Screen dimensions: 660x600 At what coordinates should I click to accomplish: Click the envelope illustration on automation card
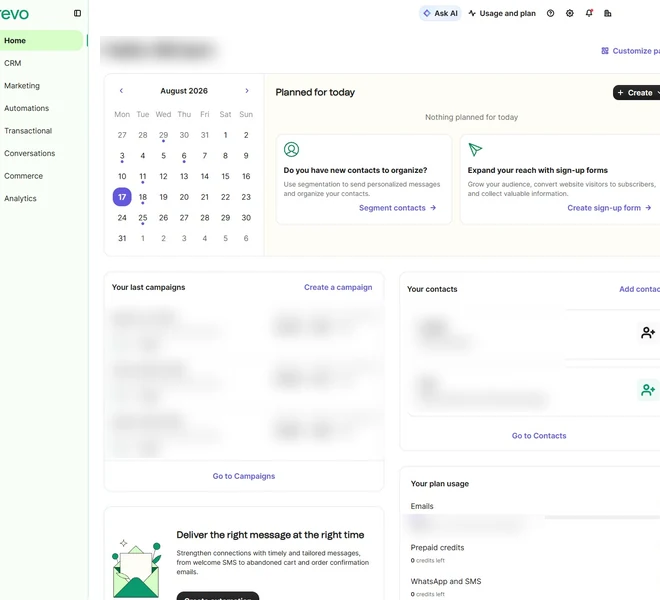point(136,569)
